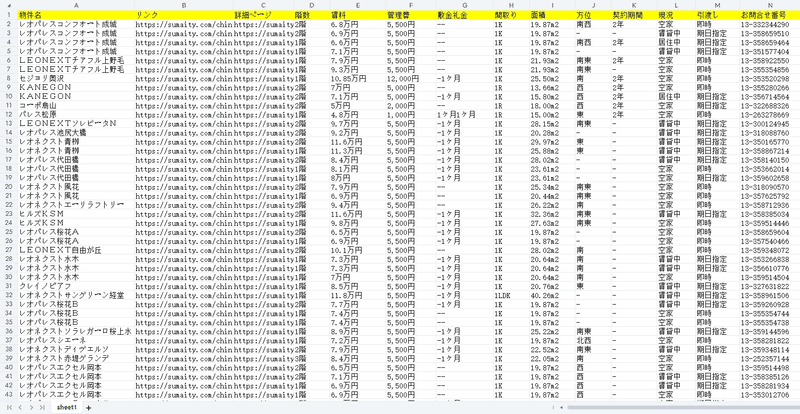
Task: Select rent cell 4.8万円
Action: (x=358, y=115)
